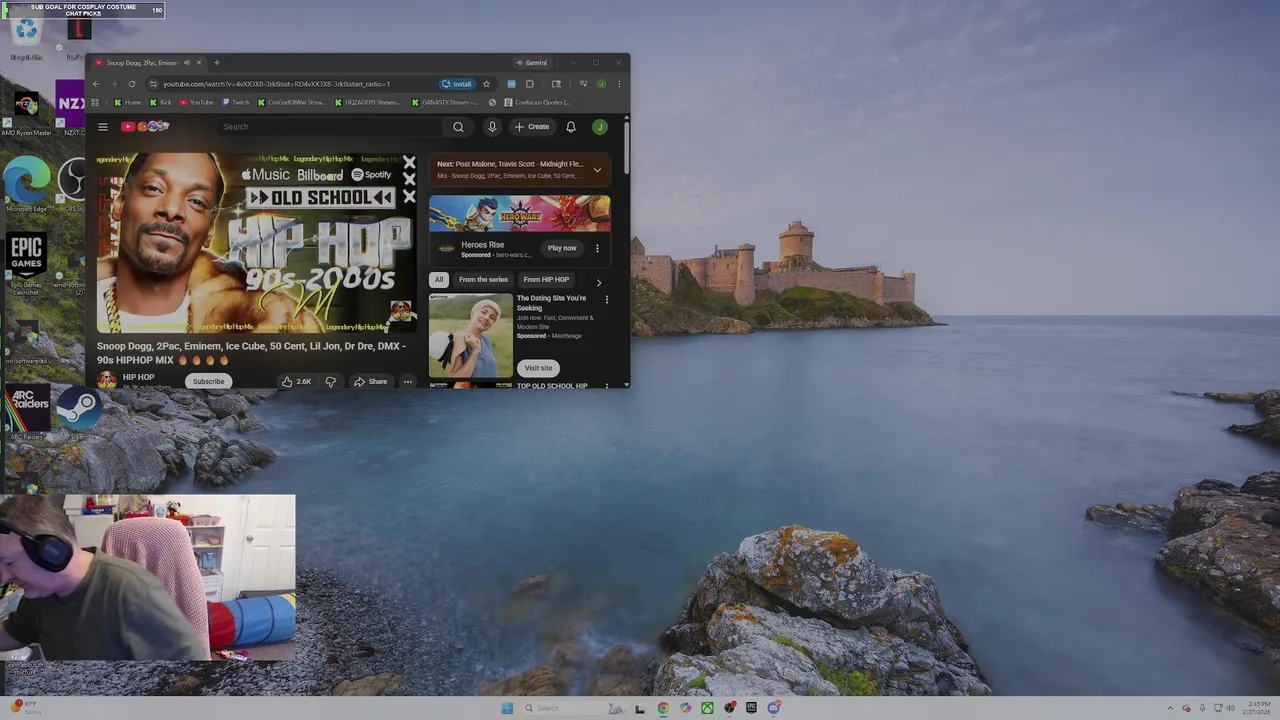Subscribe to HIP HOP channel

point(209,381)
